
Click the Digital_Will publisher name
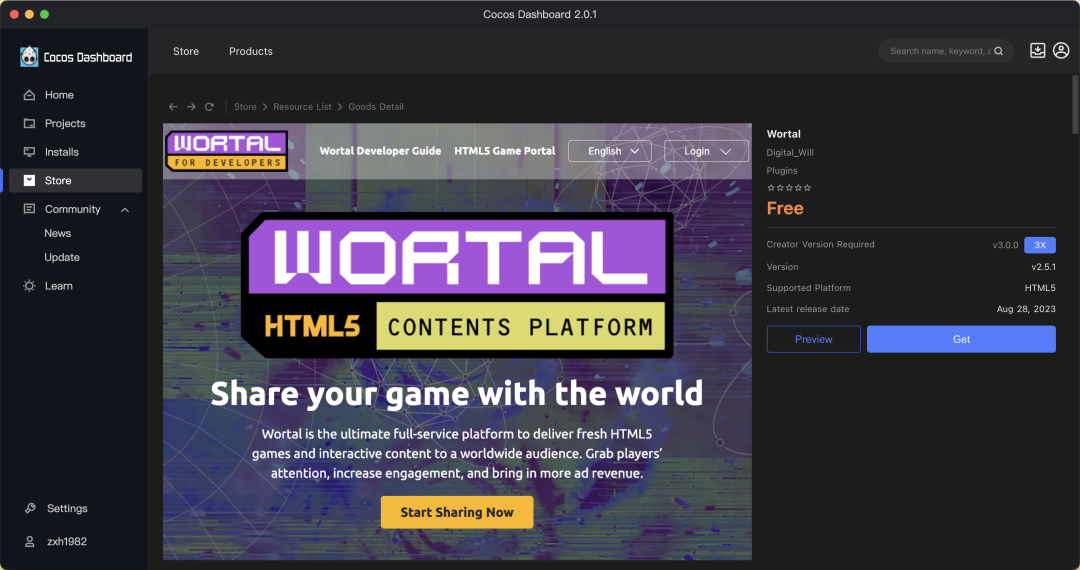[790, 153]
